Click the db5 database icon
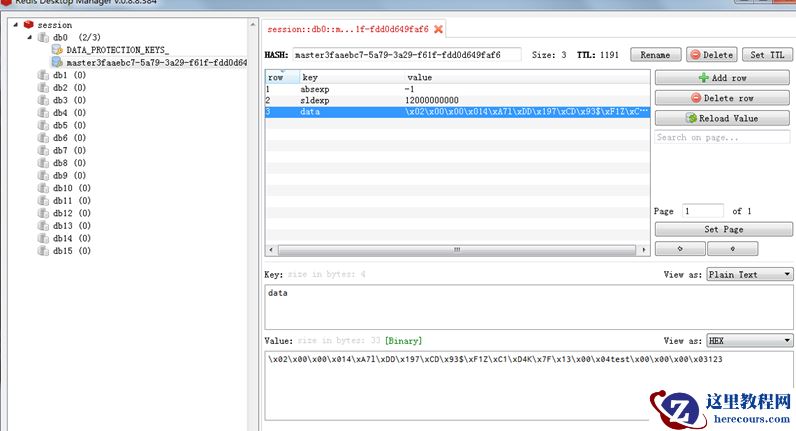Image resolution: width=796 pixels, height=431 pixels. pos(43,125)
